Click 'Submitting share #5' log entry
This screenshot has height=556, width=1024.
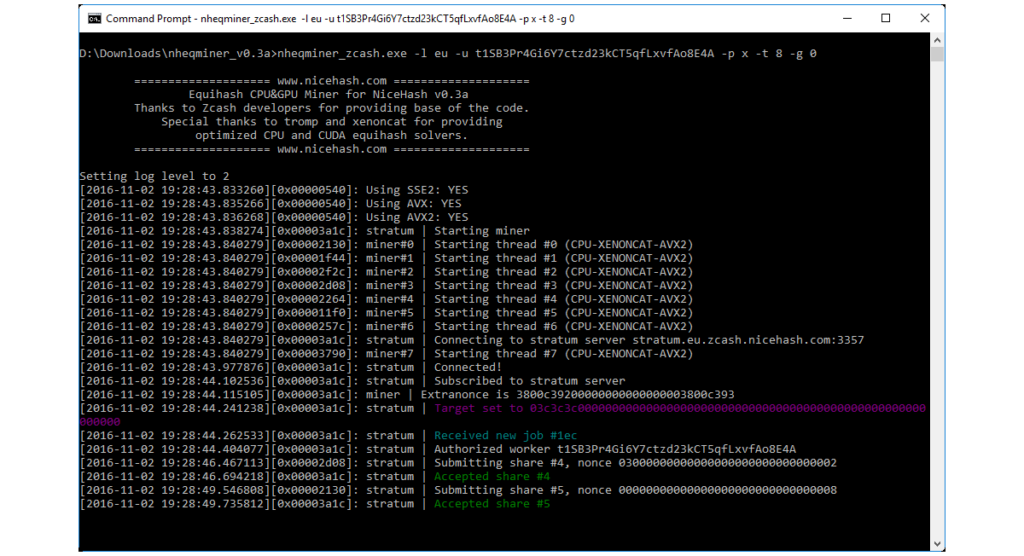pyautogui.click(x=458, y=490)
